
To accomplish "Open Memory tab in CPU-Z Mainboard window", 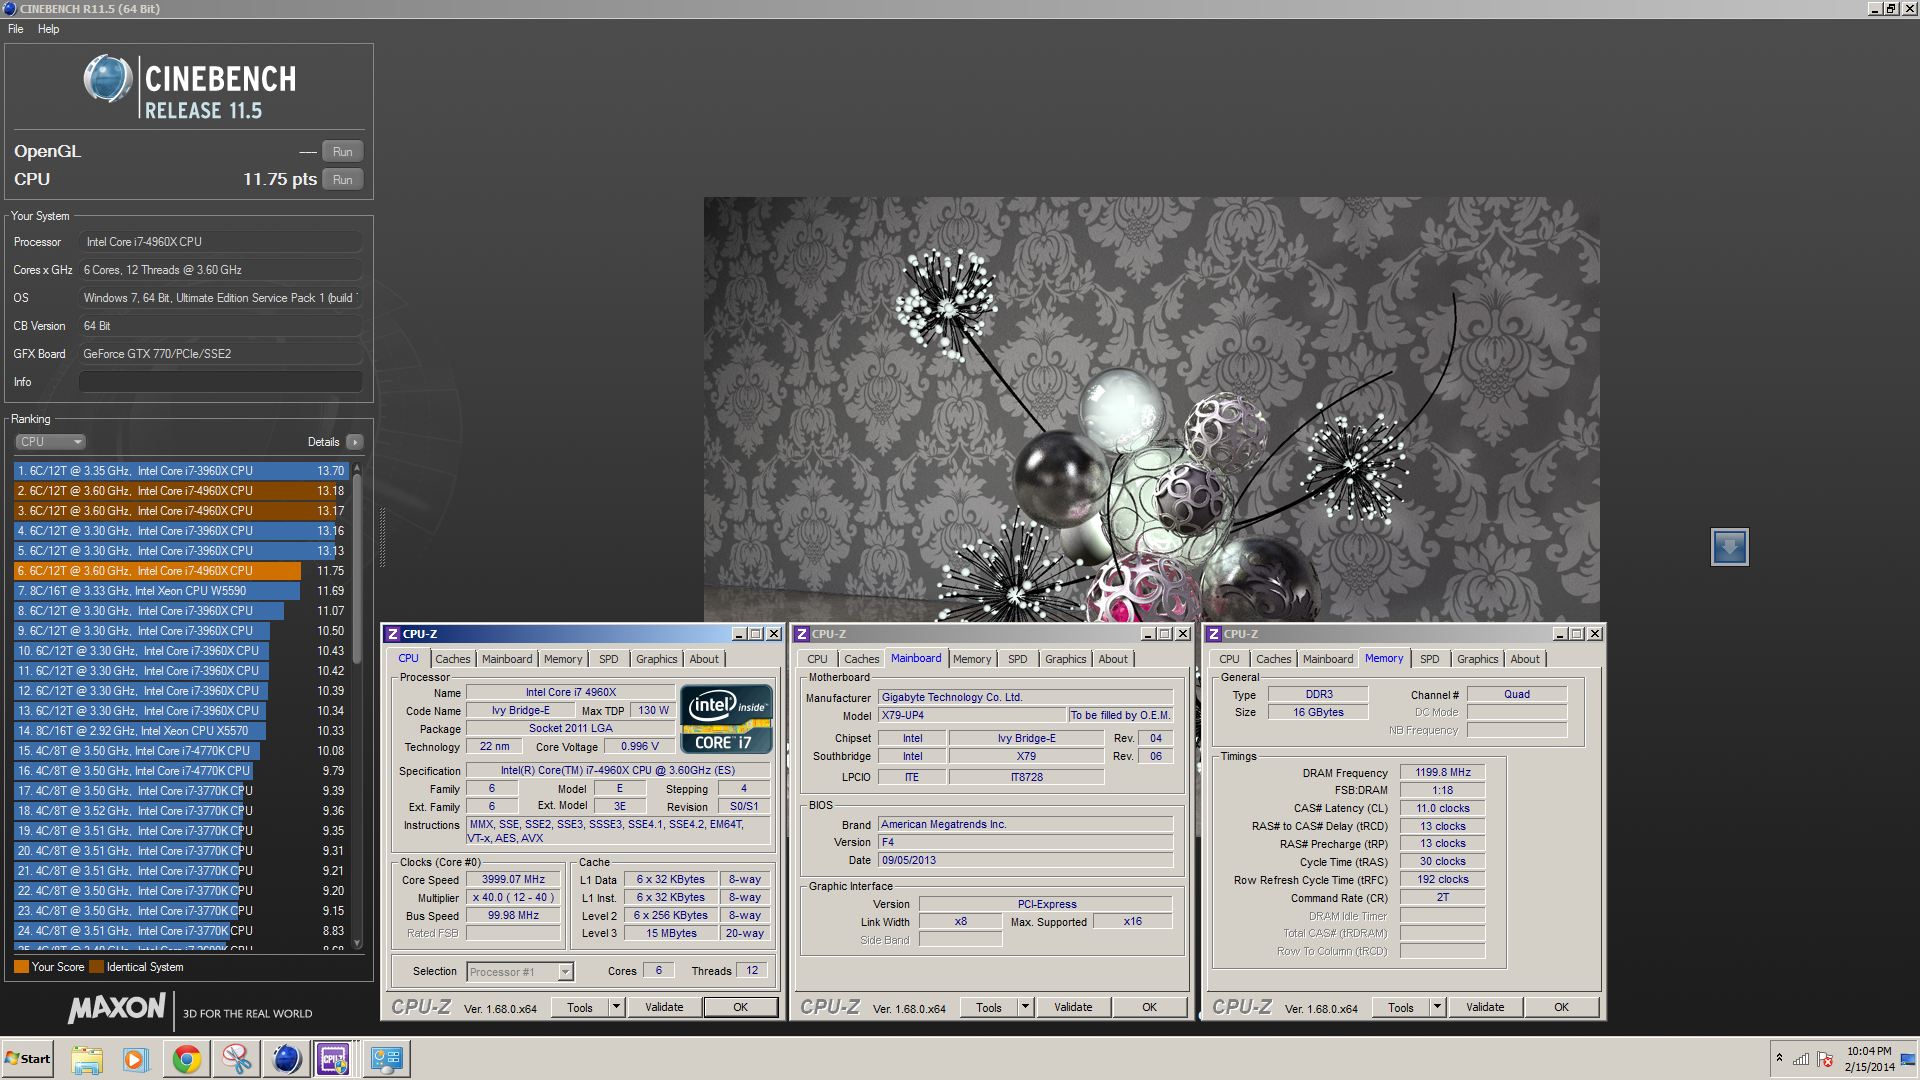I will pos(971,659).
